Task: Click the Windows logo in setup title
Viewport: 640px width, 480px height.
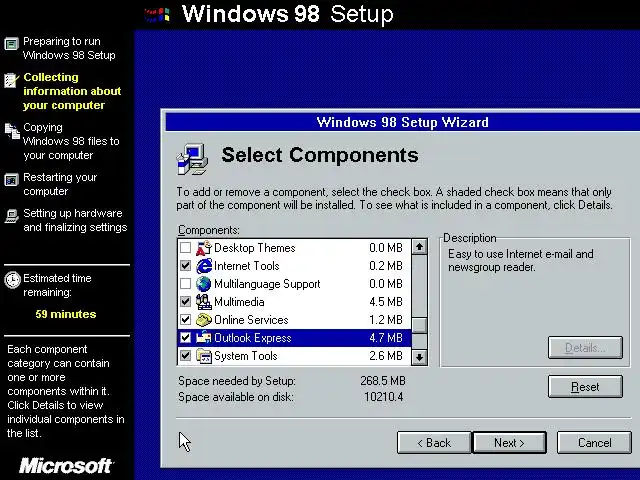Action: point(157,15)
